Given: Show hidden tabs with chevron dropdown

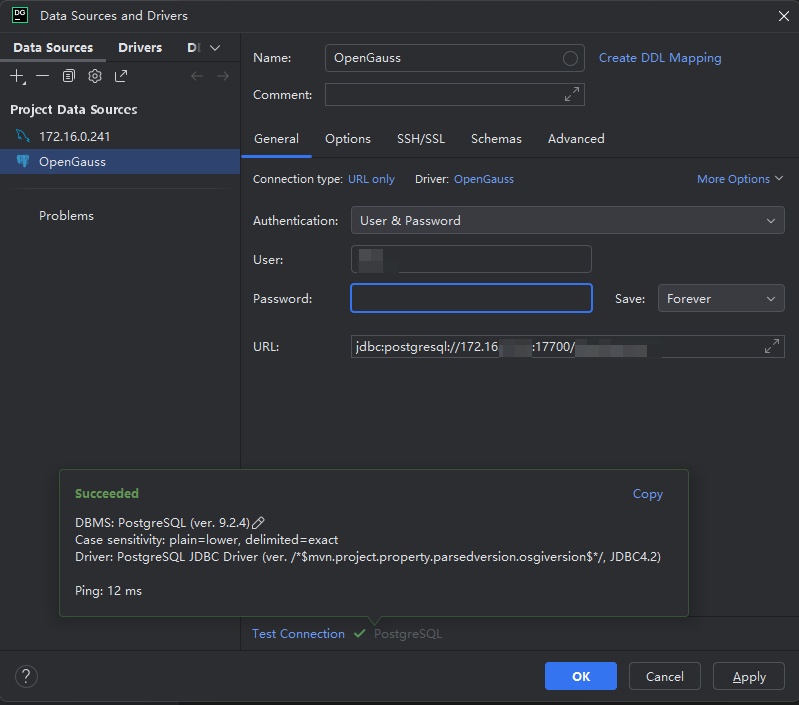Looking at the screenshot, I should point(215,48).
